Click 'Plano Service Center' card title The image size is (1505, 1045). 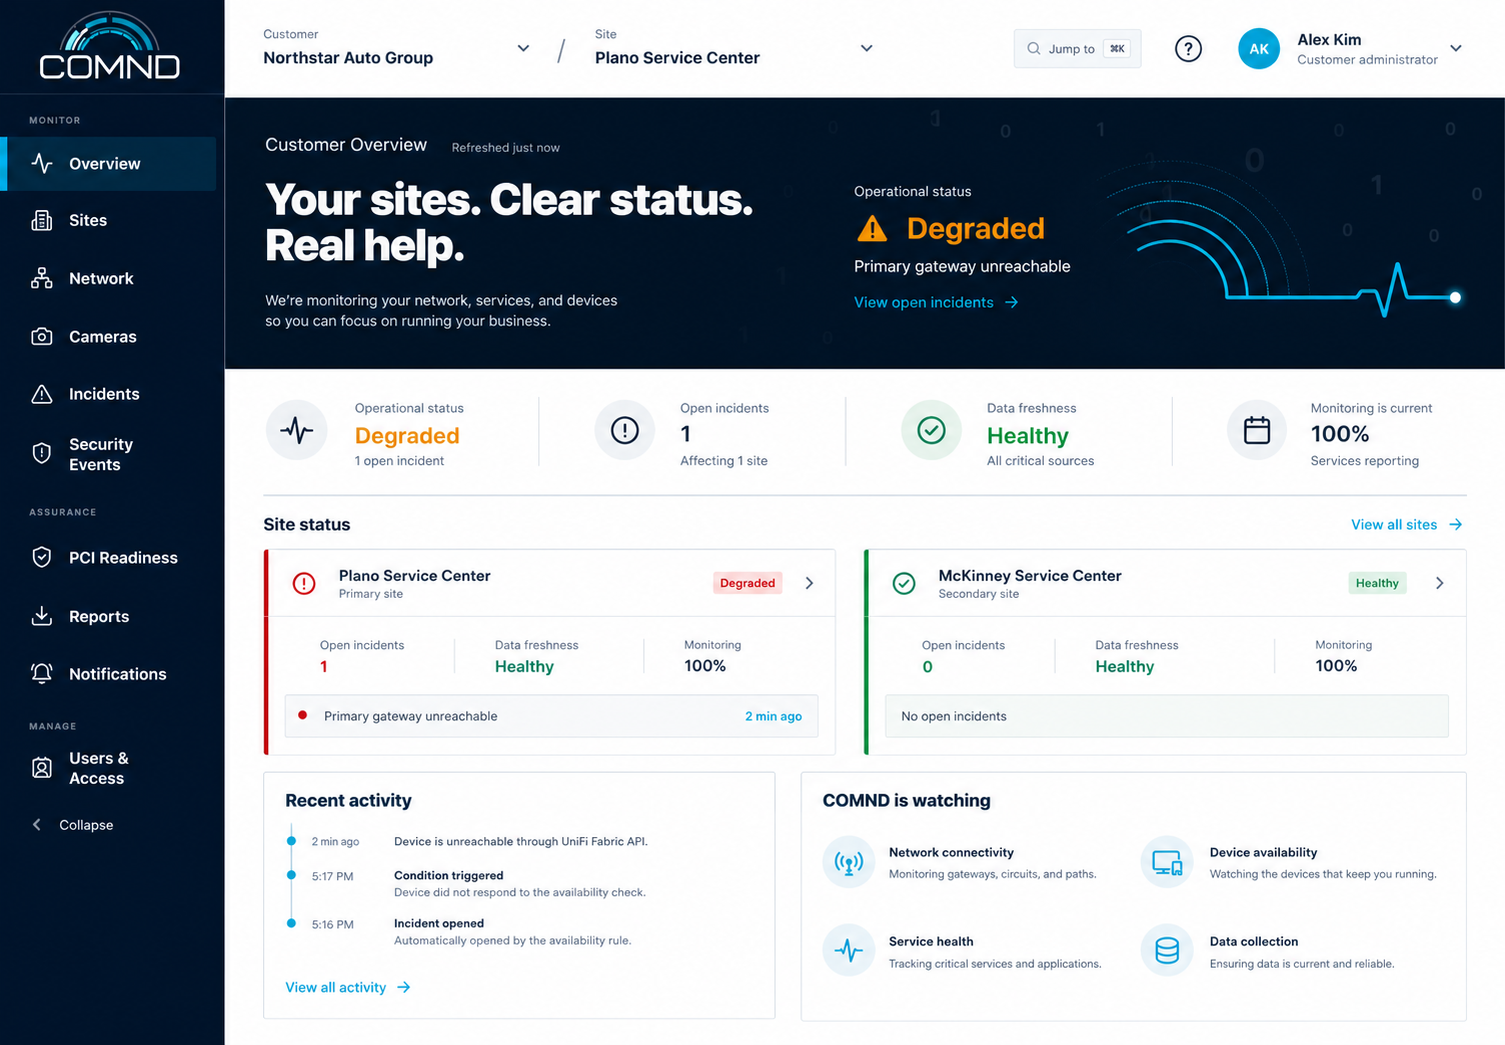[x=414, y=575]
